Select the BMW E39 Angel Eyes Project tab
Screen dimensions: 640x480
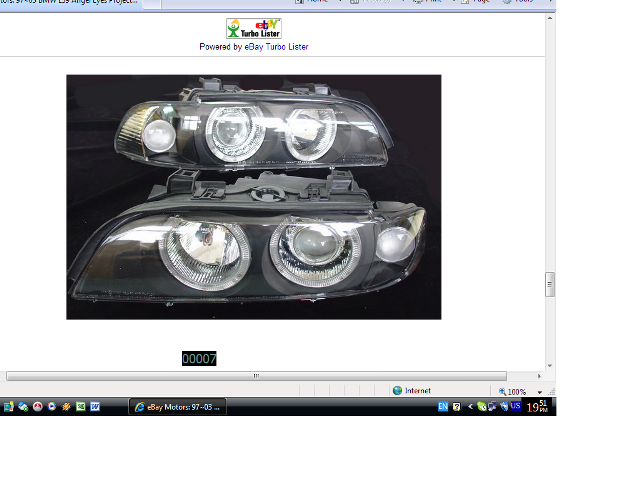tap(71, 3)
